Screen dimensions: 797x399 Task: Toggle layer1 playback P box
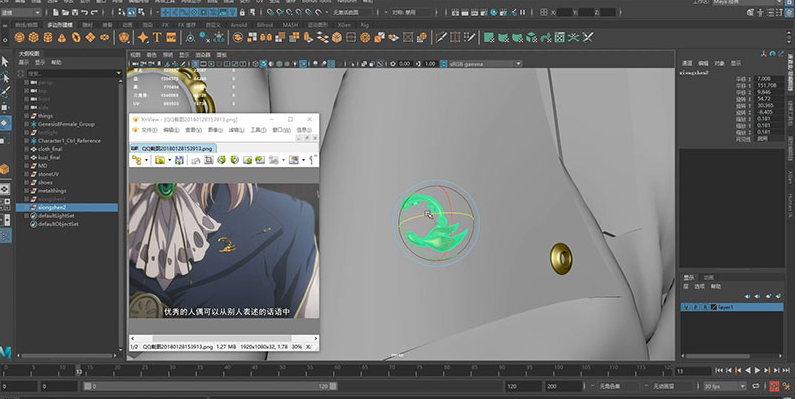pyautogui.click(x=696, y=307)
